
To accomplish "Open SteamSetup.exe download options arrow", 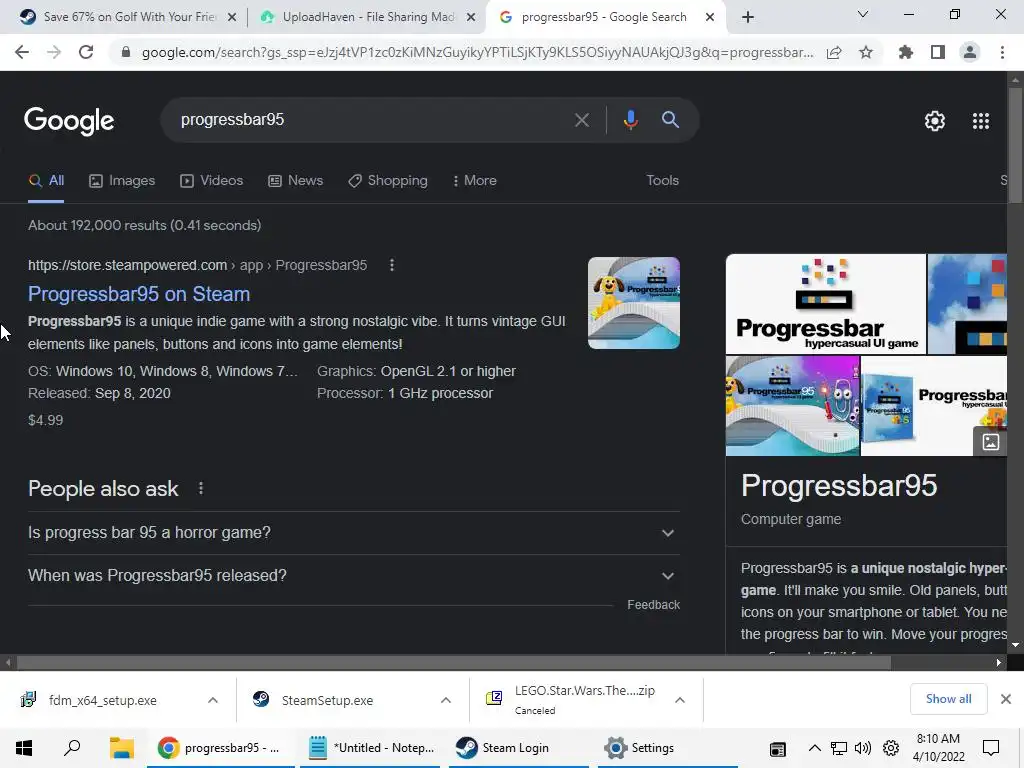I will coord(446,700).
